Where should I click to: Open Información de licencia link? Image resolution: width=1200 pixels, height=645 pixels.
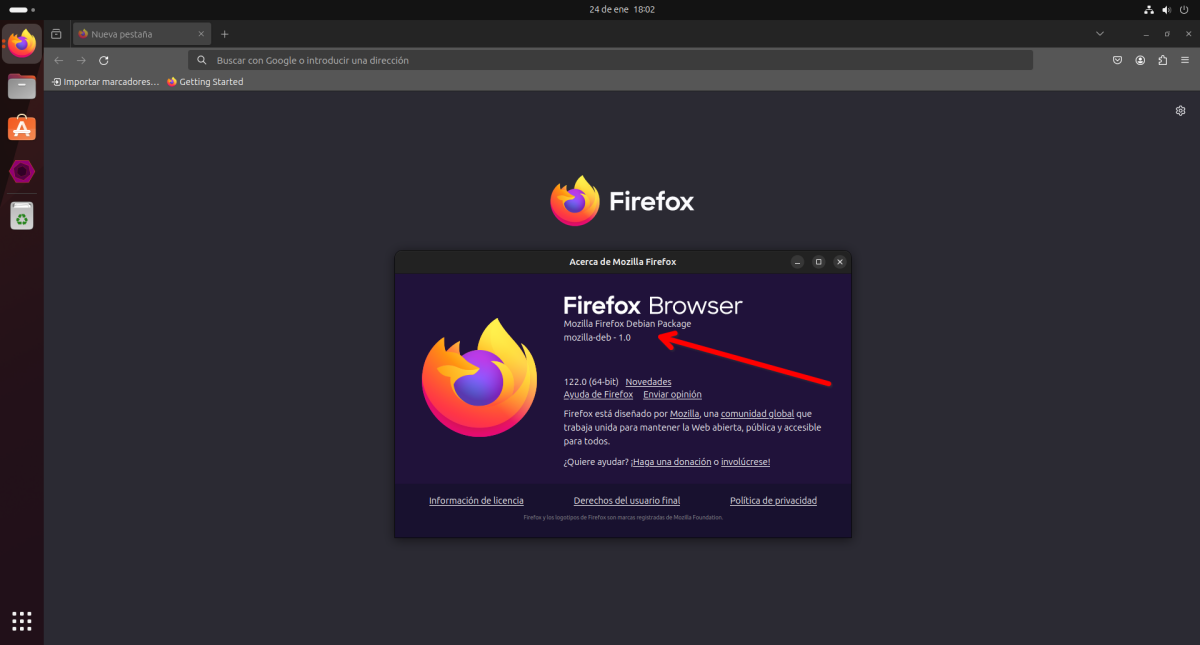tap(476, 501)
